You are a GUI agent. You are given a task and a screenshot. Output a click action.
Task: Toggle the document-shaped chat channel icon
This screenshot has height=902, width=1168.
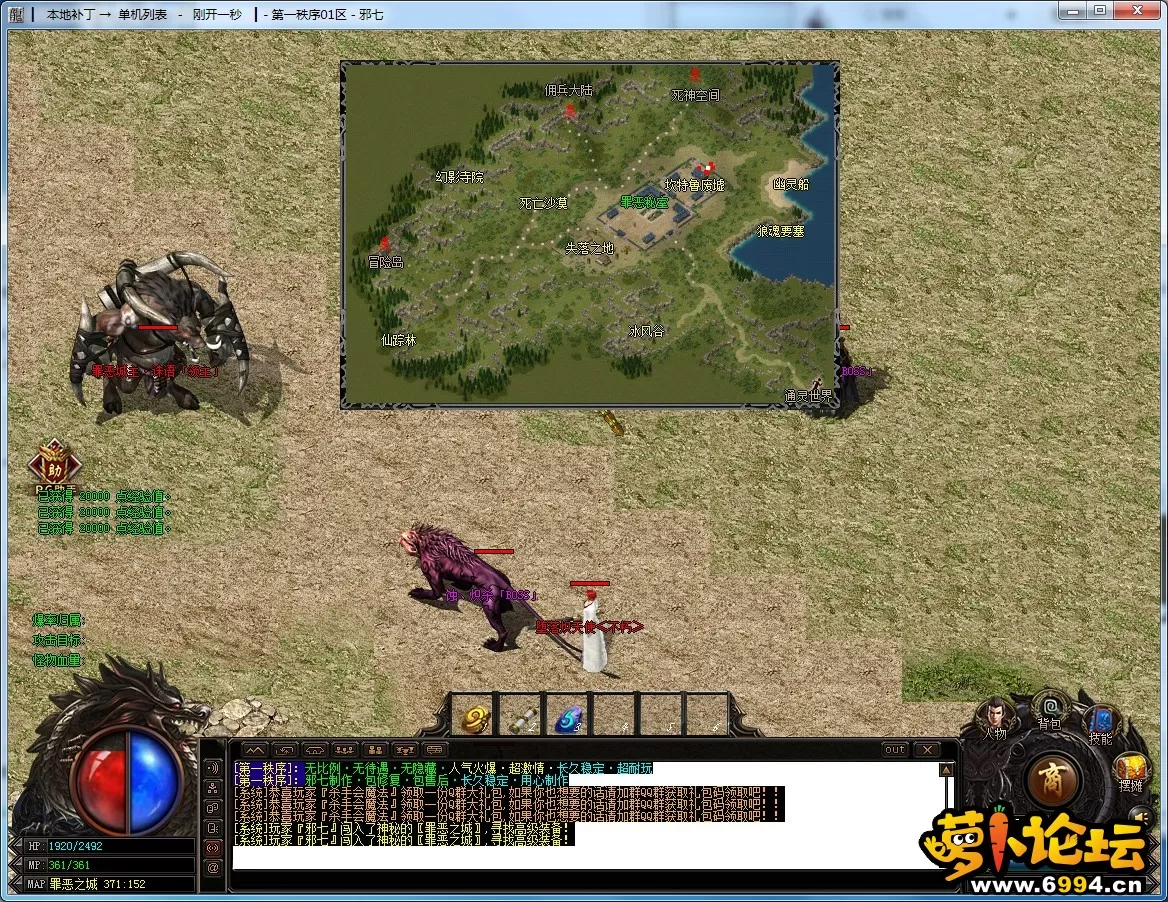(x=213, y=828)
